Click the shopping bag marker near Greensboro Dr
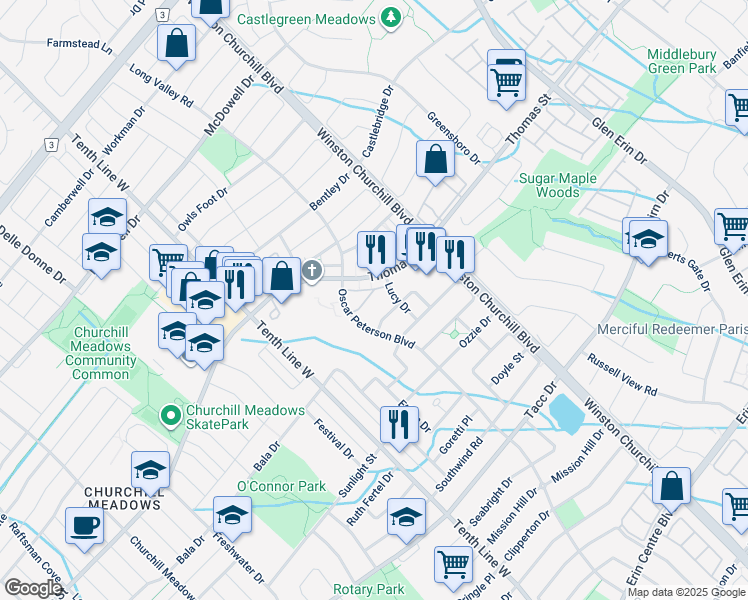The width and height of the screenshot is (748, 600). click(435, 160)
